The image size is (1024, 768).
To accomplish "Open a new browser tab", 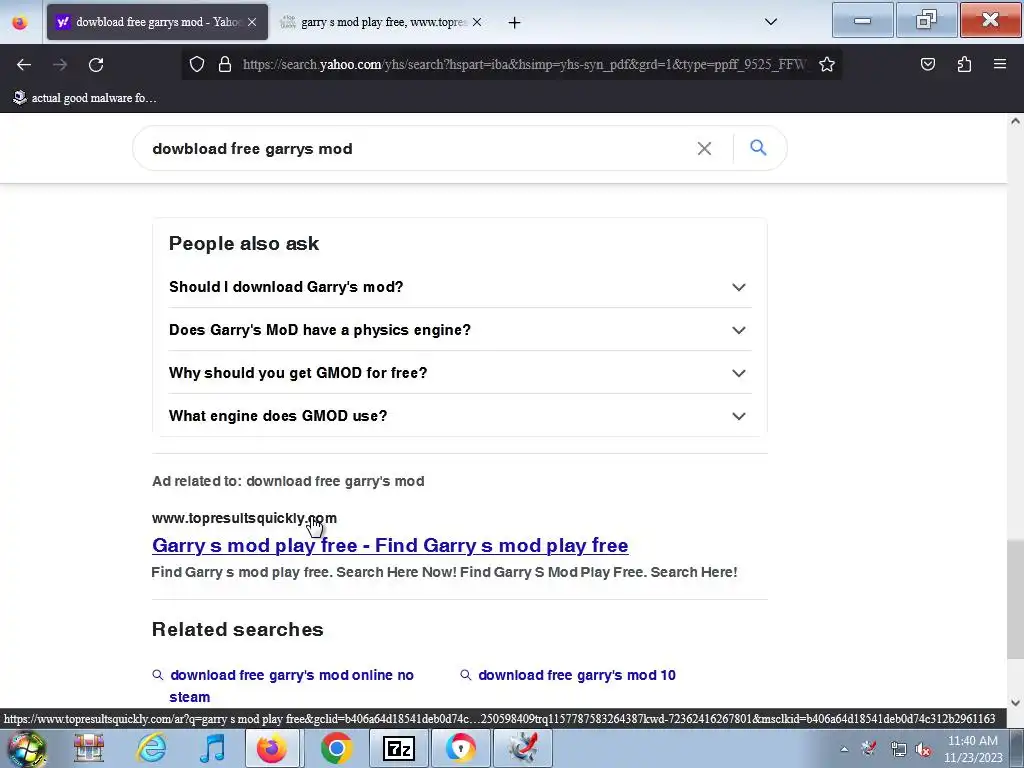I will [x=515, y=22].
